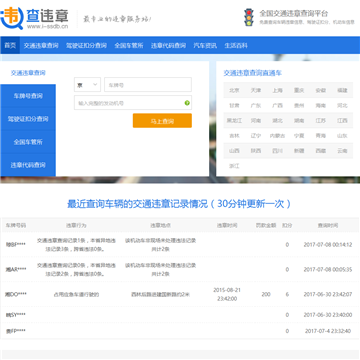Choose 河北 in the province grid
The image size is (360, 360).
click(x=342, y=105)
